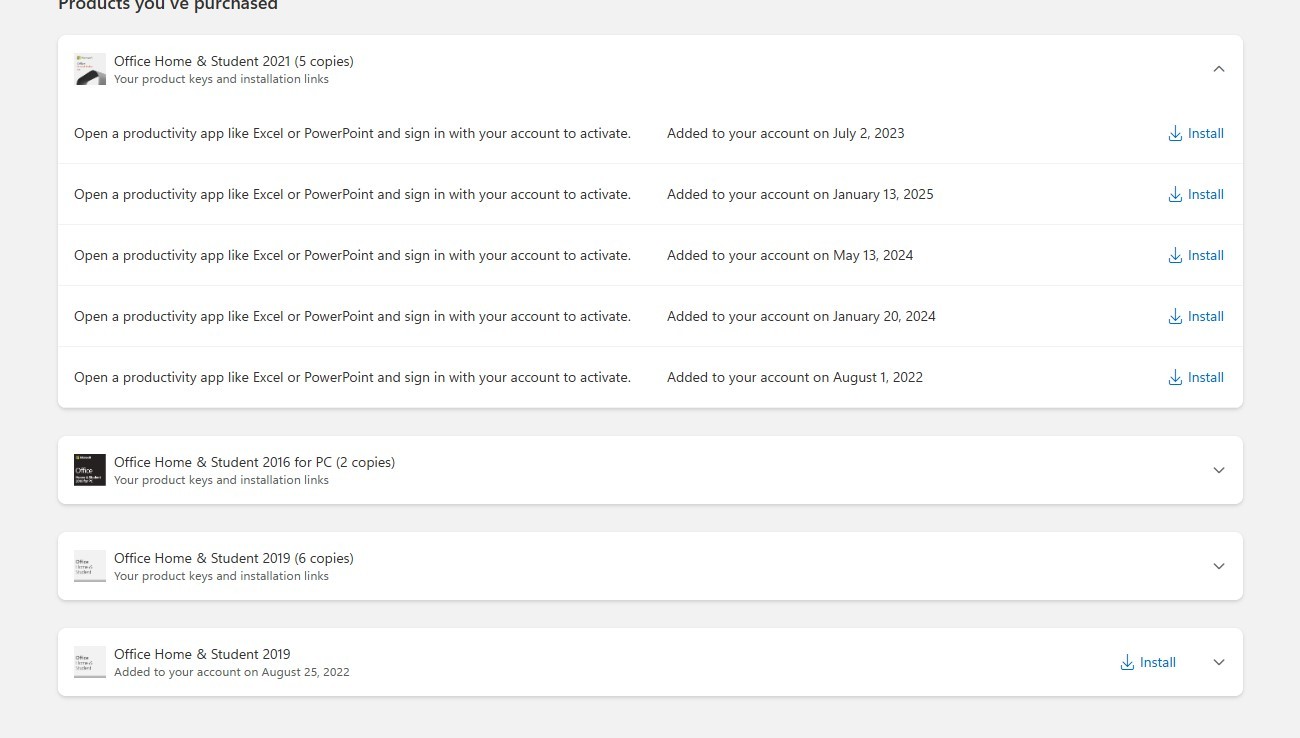Install the copy added July 2, 2023
The height and width of the screenshot is (738, 1300).
click(x=1205, y=134)
